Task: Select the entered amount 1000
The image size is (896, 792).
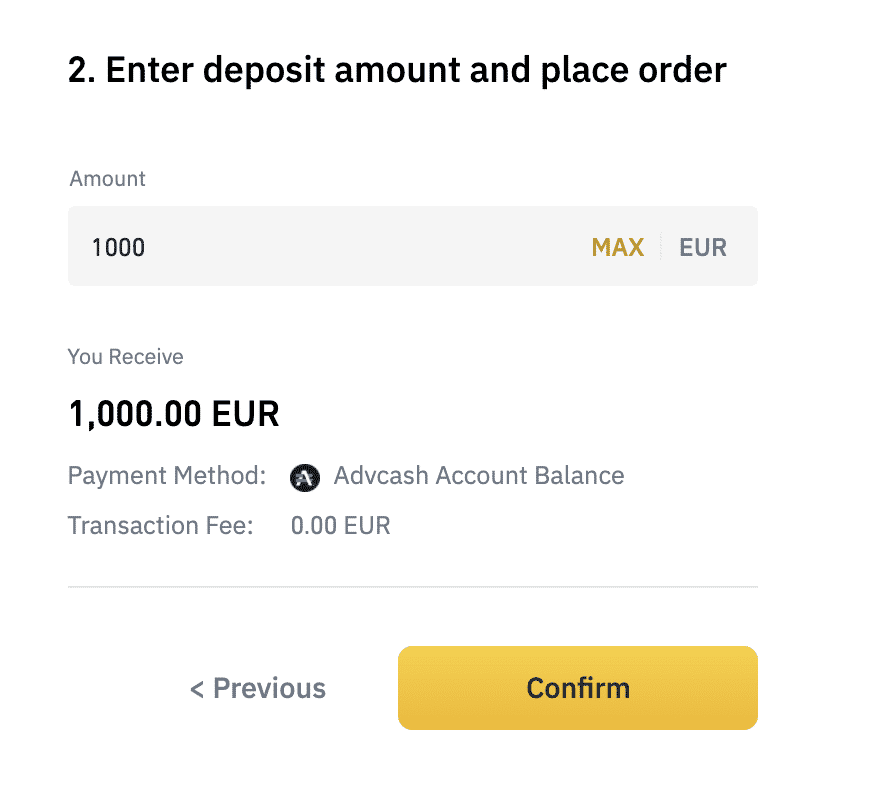Action: (117, 246)
